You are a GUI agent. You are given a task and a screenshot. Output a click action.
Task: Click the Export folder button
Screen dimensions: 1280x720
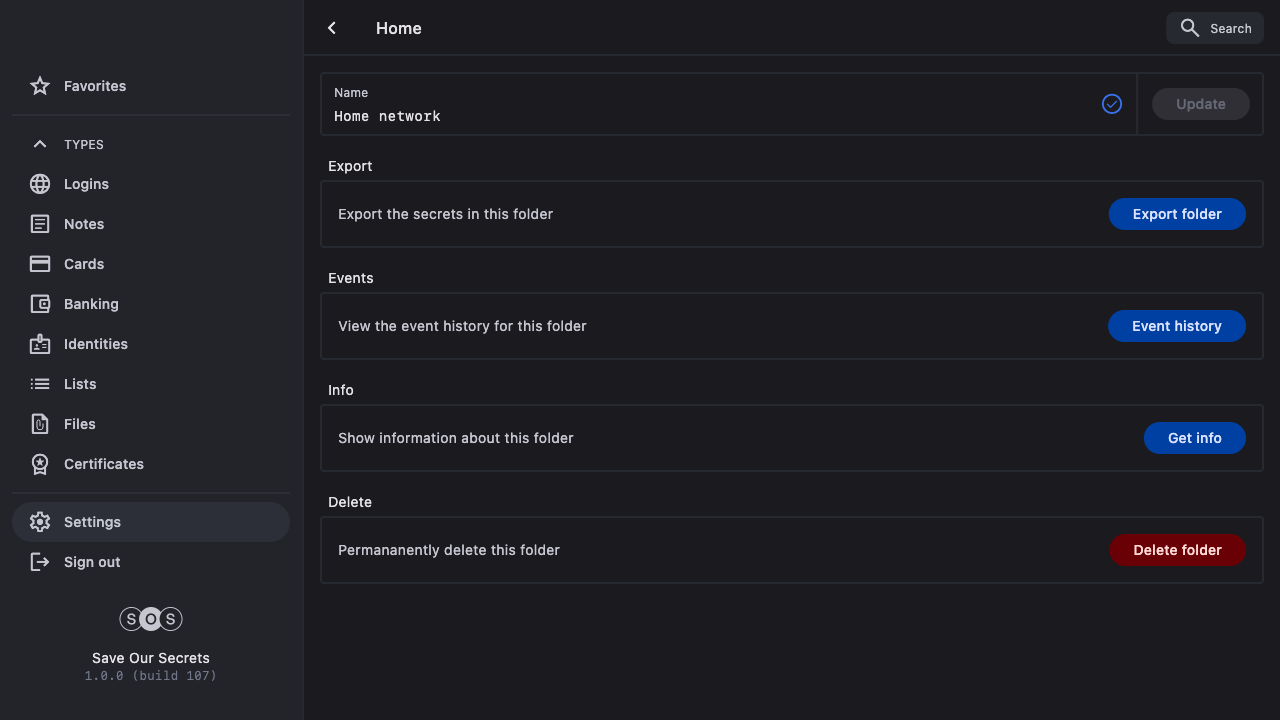pyautogui.click(x=1177, y=214)
